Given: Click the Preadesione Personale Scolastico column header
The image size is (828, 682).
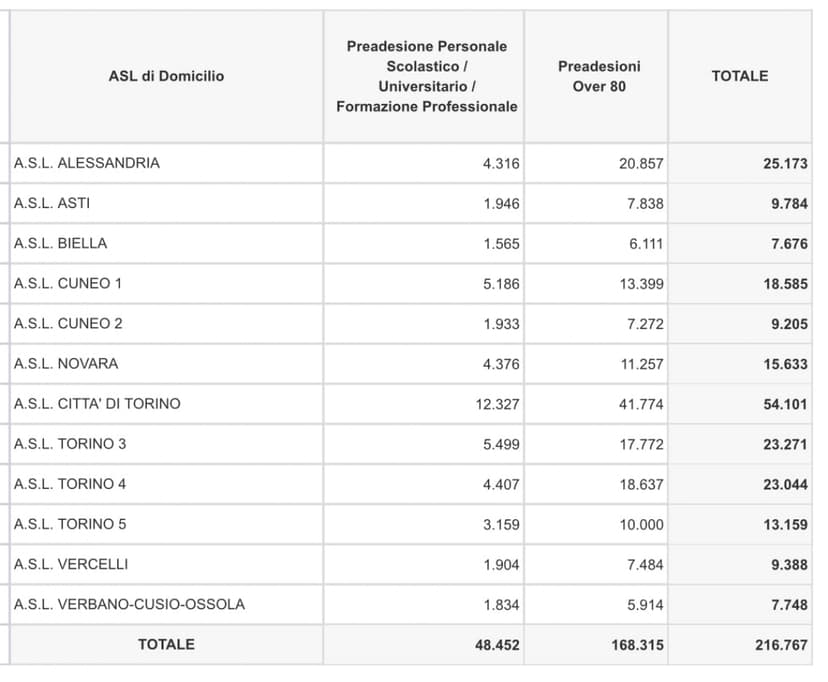Looking at the screenshot, I should [x=426, y=76].
